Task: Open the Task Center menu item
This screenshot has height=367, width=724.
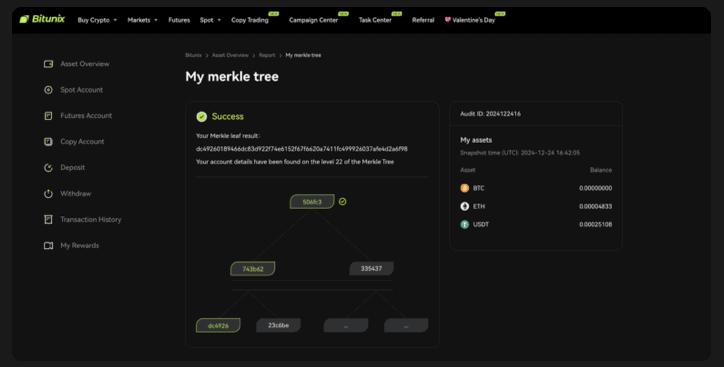Action: pos(375,20)
